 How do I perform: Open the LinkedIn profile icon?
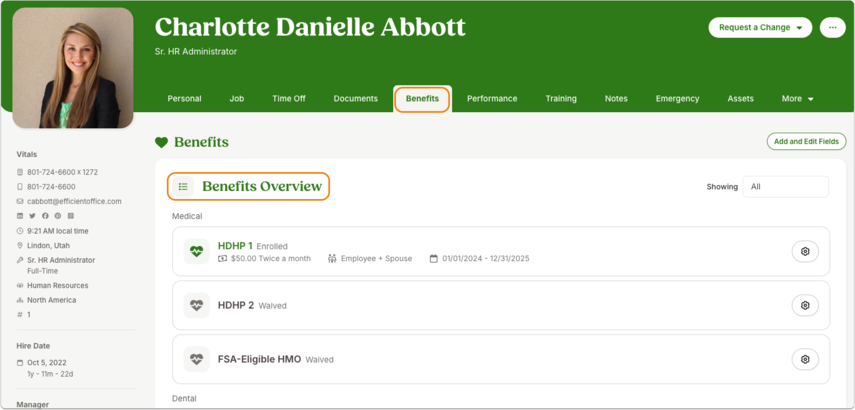[x=20, y=216]
